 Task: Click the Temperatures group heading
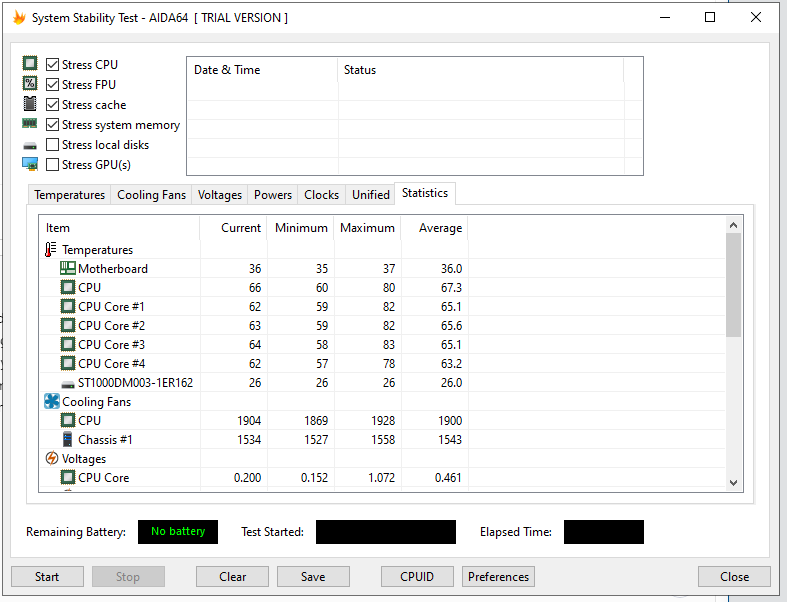coord(97,250)
